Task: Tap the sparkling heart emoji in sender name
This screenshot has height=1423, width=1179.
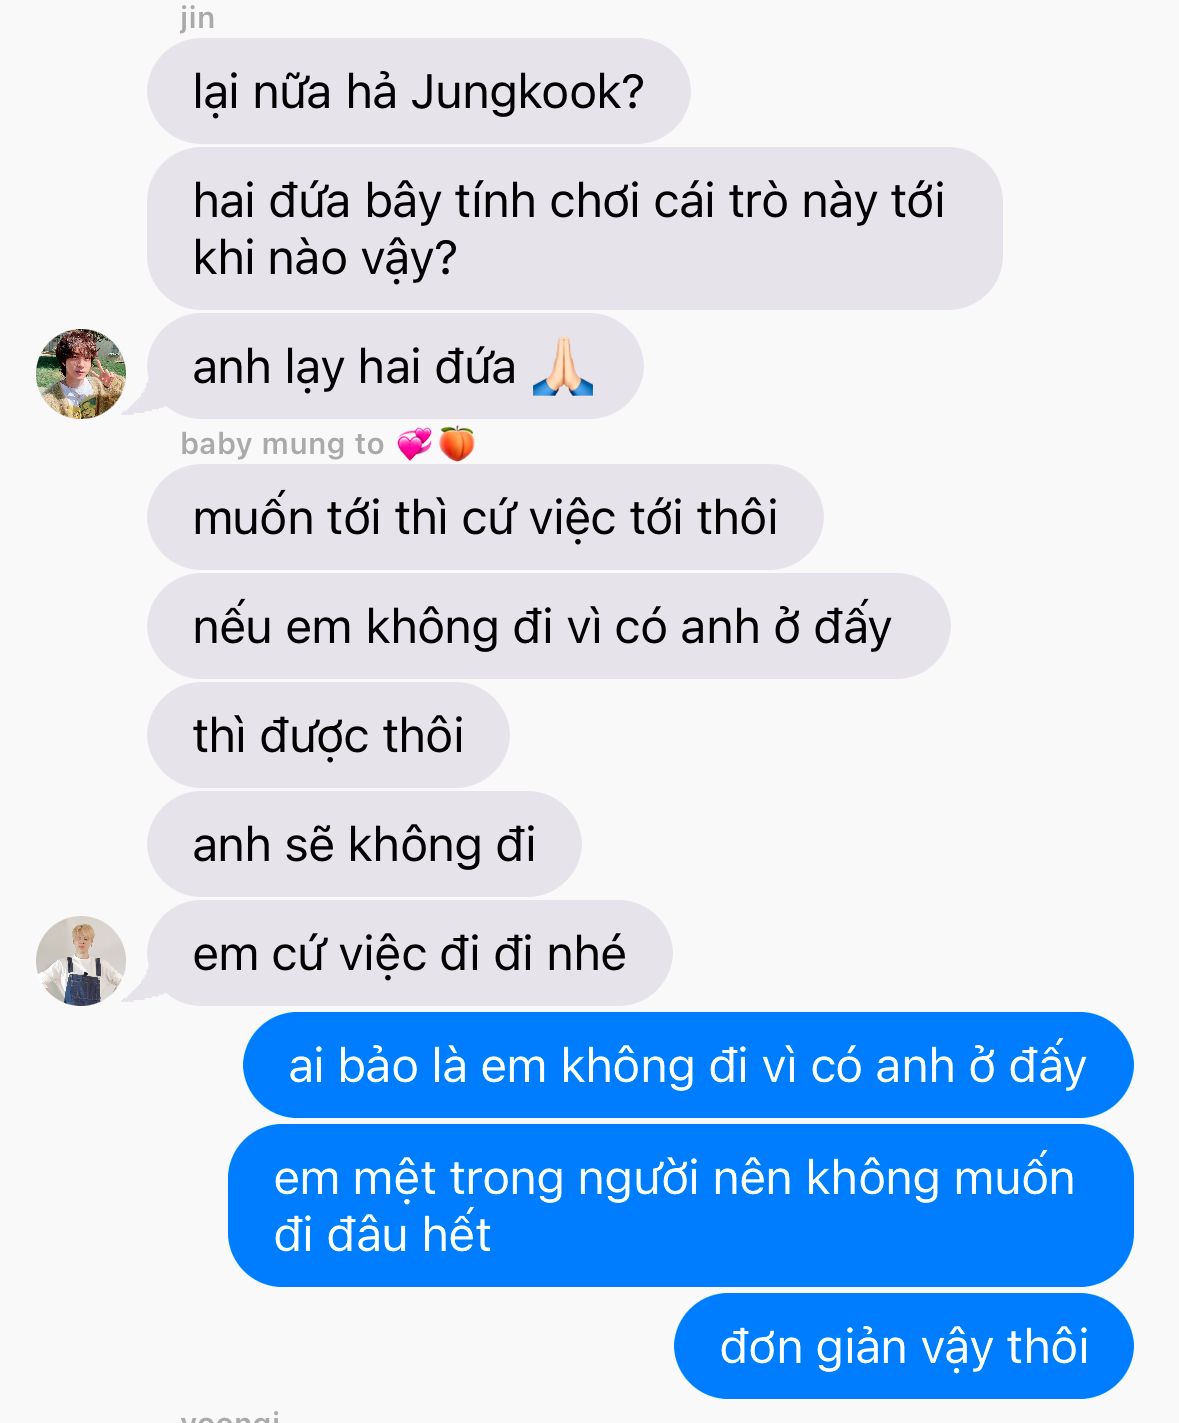Action: click(414, 443)
